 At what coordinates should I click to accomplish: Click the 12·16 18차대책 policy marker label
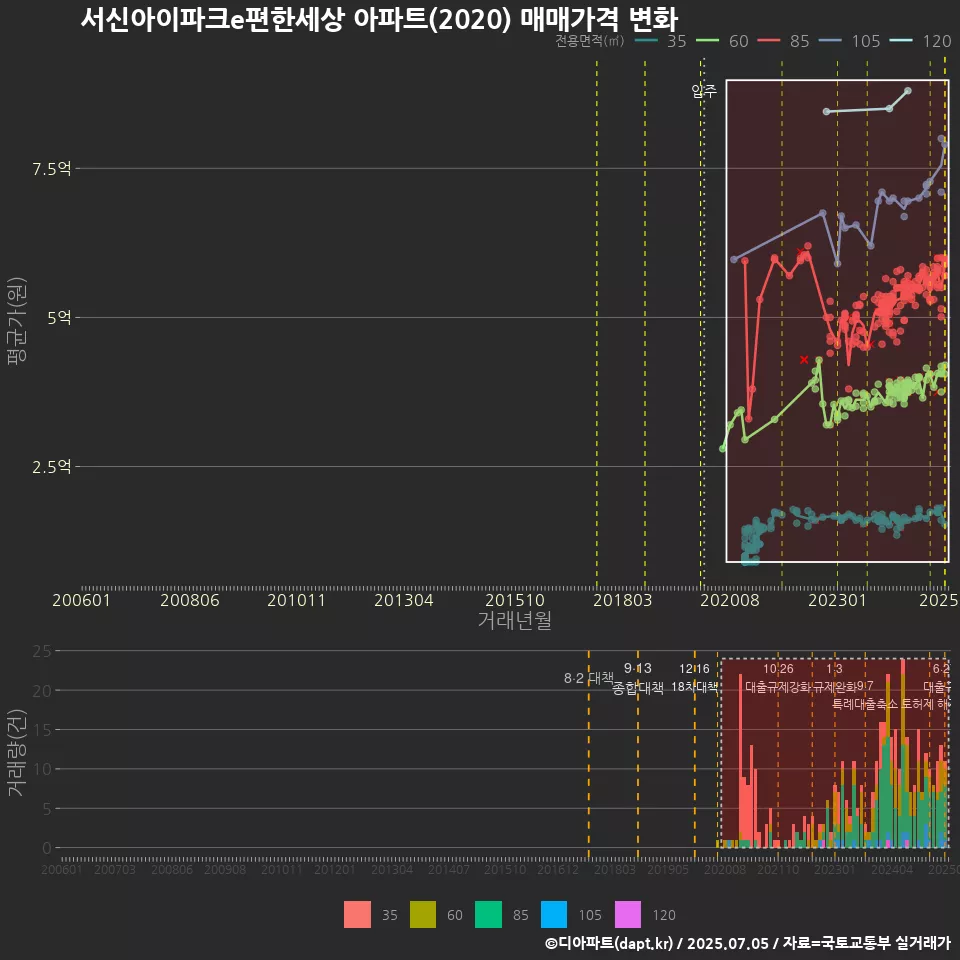(x=694, y=678)
